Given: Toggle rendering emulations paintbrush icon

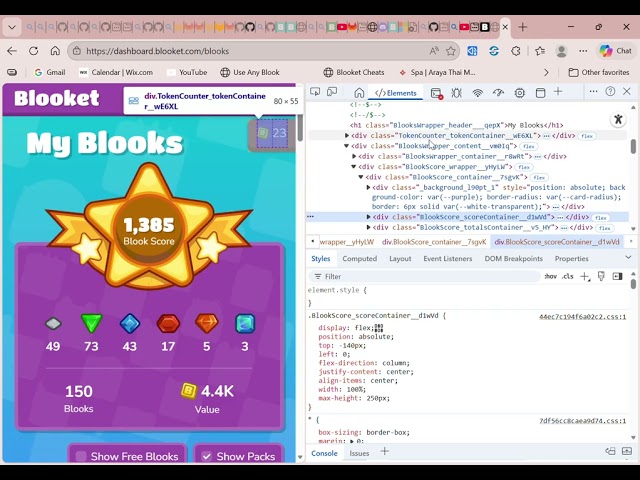Looking at the screenshot, I should [x=601, y=276].
